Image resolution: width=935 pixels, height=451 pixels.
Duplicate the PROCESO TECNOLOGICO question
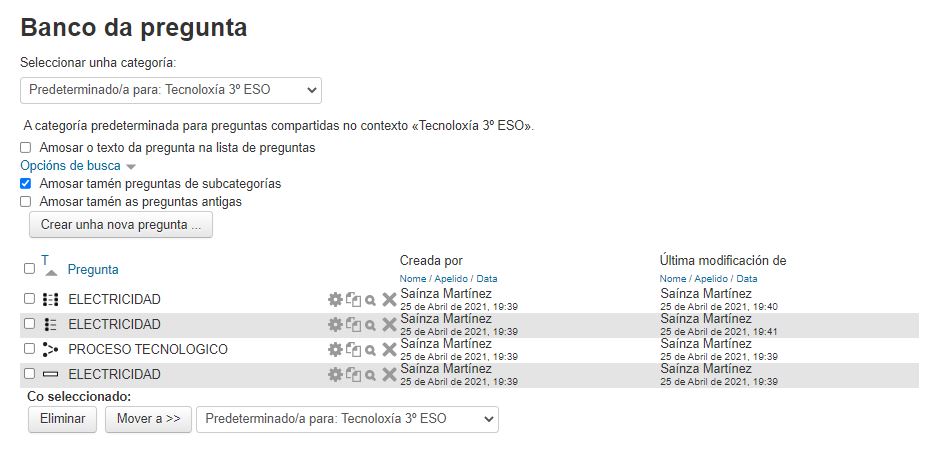coord(353,350)
